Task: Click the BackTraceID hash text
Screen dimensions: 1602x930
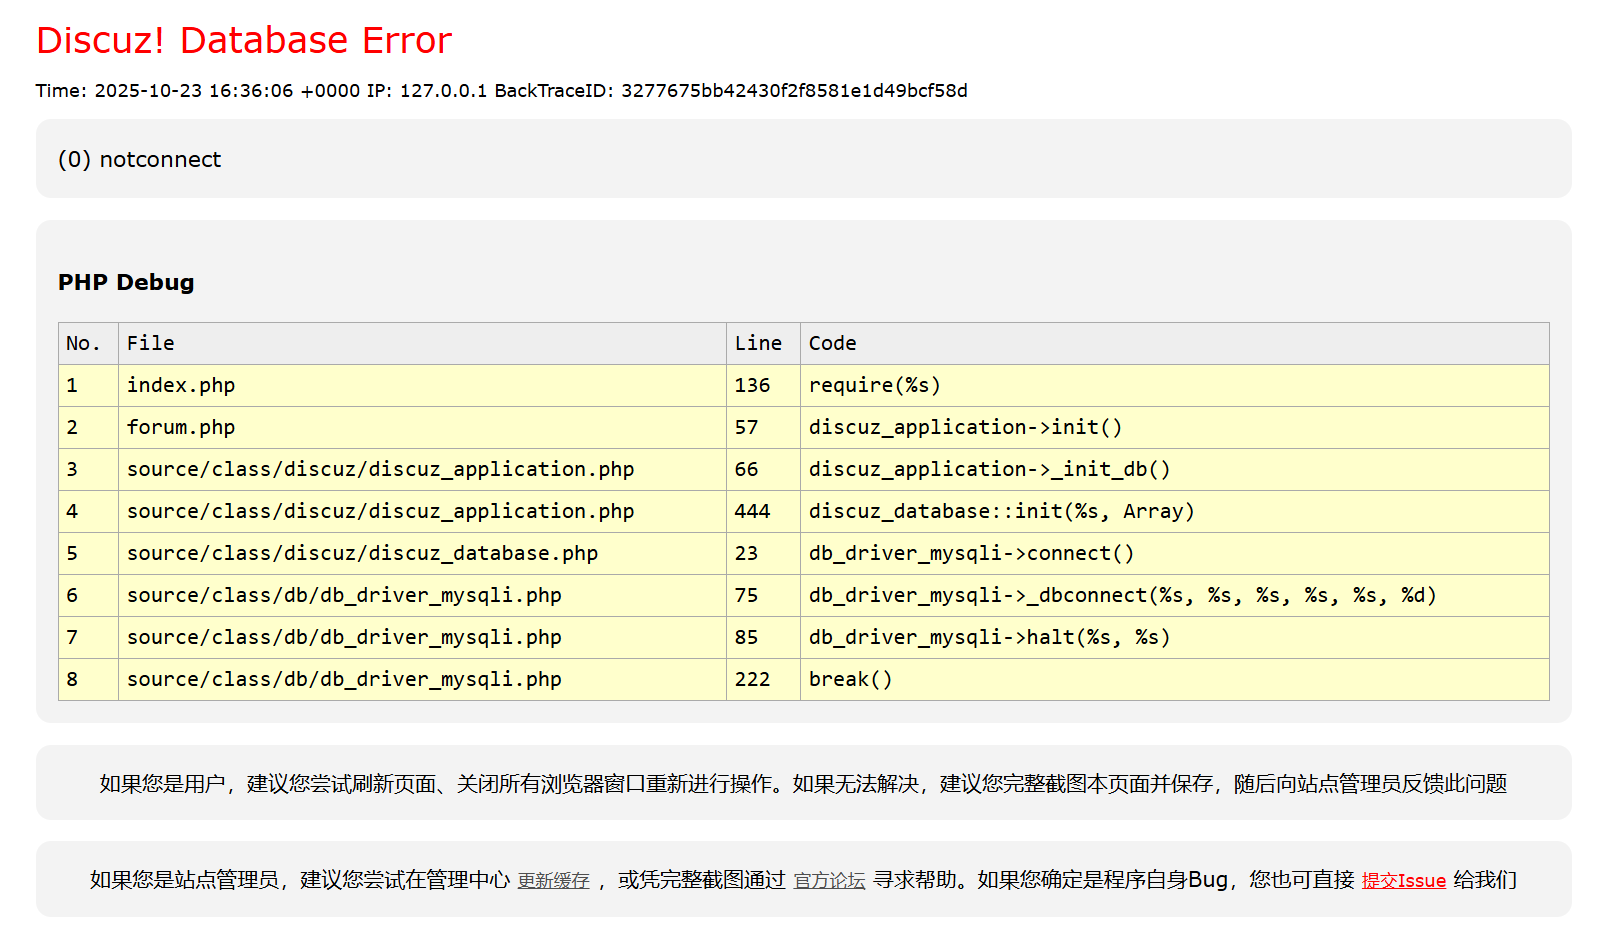Action: click(x=794, y=91)
